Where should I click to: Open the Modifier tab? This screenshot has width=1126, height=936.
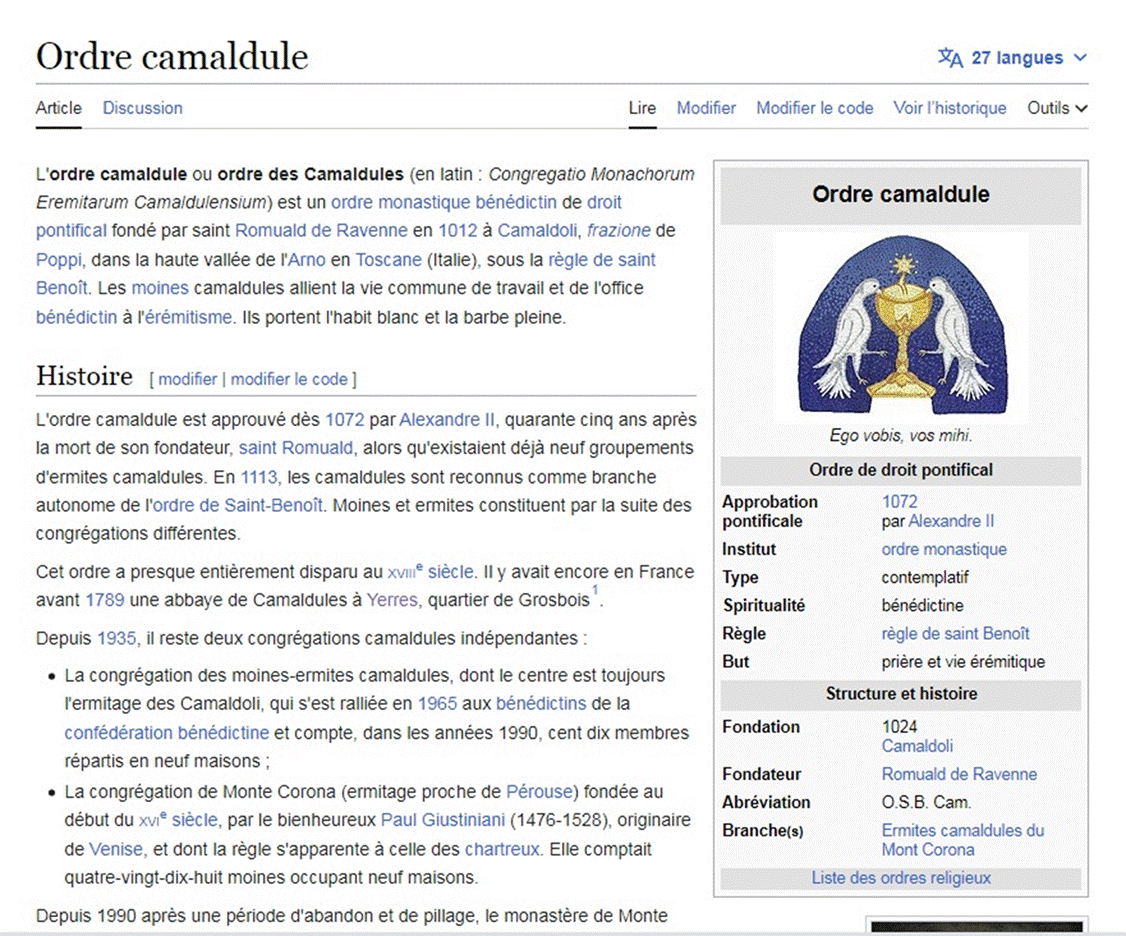coord(706,108)
